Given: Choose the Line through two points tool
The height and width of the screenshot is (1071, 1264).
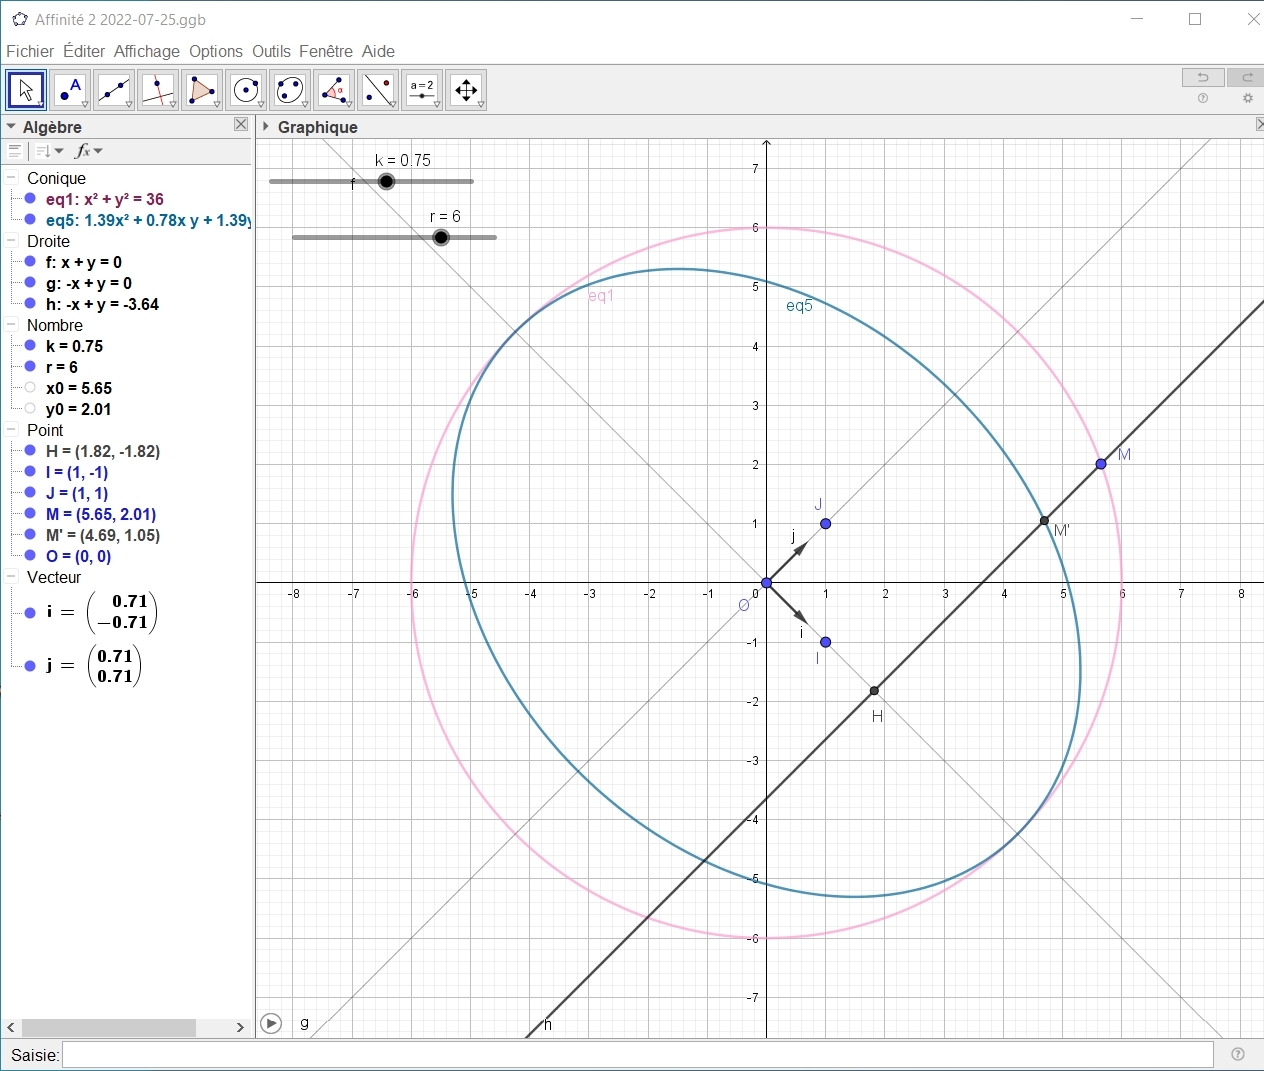Looking at the screenshot, I should point(114,90).
